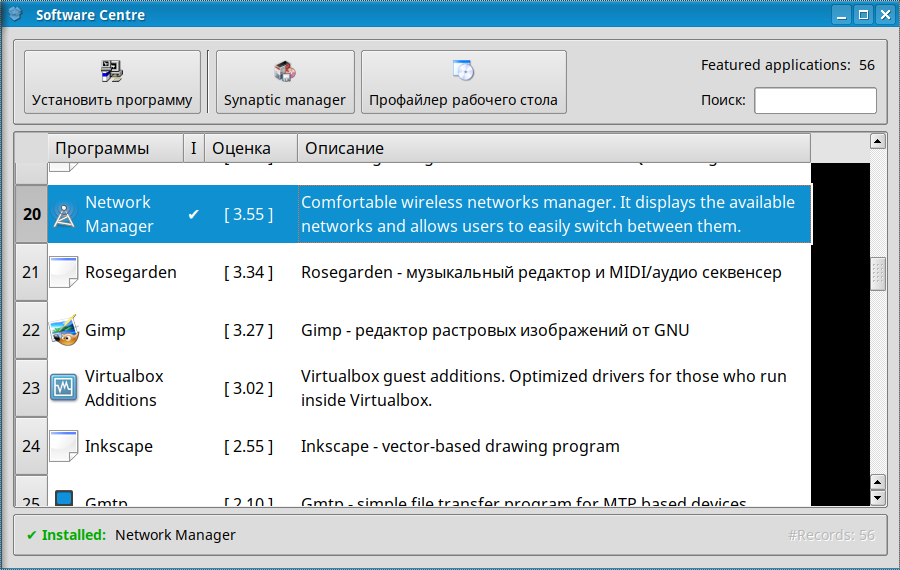Screen dimensions: 900x570
Task: Select the Network Manager icon
Action: click(x=64, y=215)
